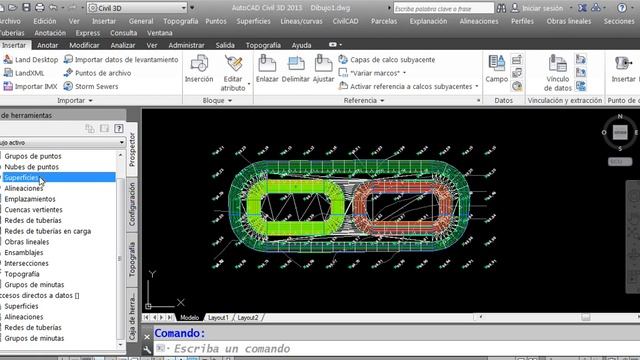Select Obras lineales tree item
This screenshot has width=640, height=360.
pos(27,242)
